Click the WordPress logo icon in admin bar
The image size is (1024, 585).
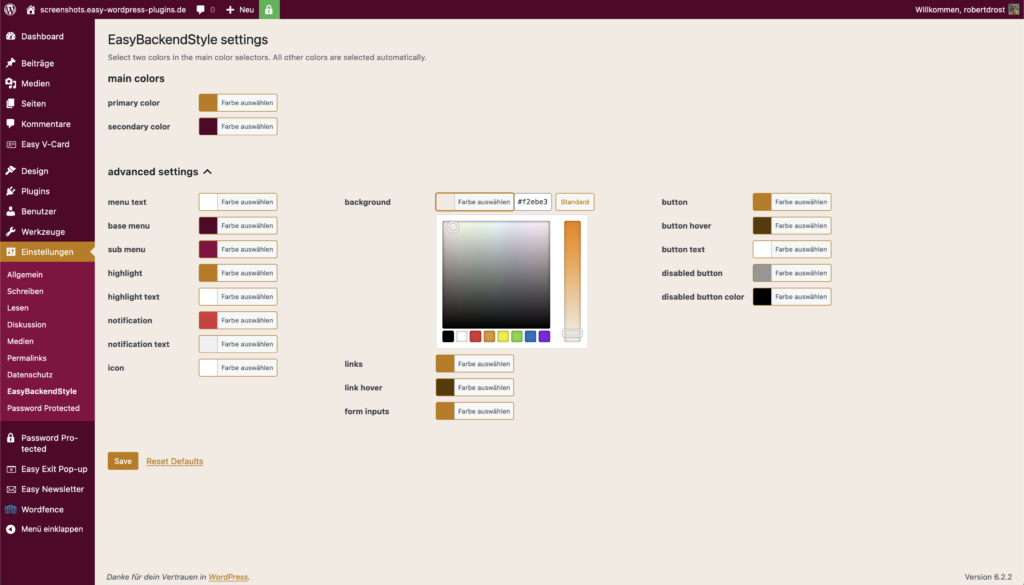tap(10, 9)
